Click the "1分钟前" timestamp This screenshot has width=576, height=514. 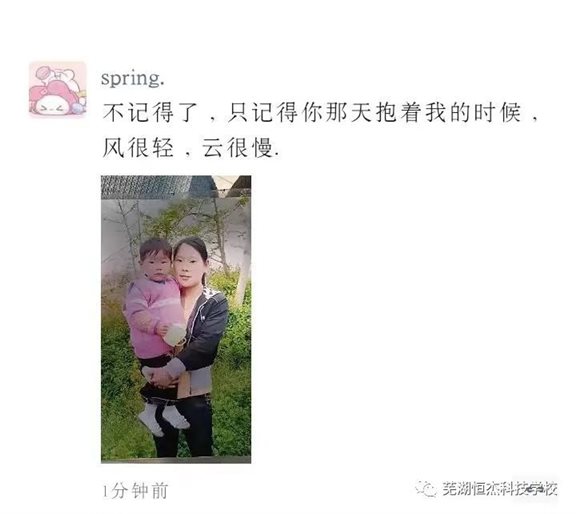tap(136, 491)
